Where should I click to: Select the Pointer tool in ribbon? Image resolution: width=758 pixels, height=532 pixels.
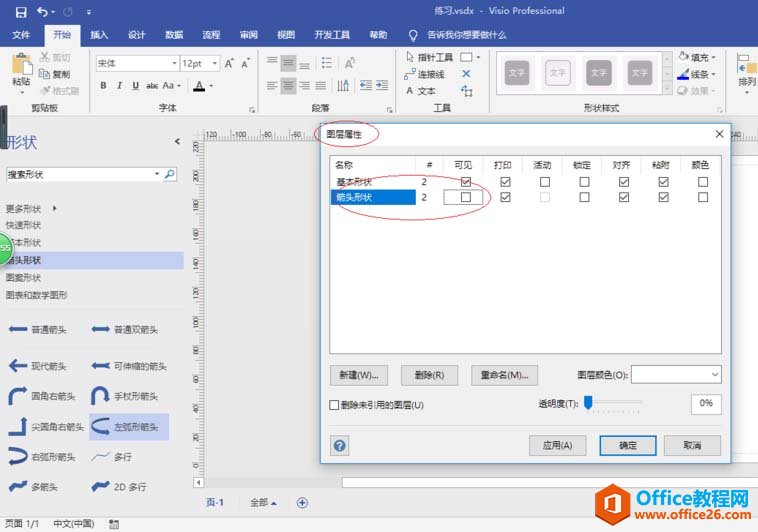411,57
